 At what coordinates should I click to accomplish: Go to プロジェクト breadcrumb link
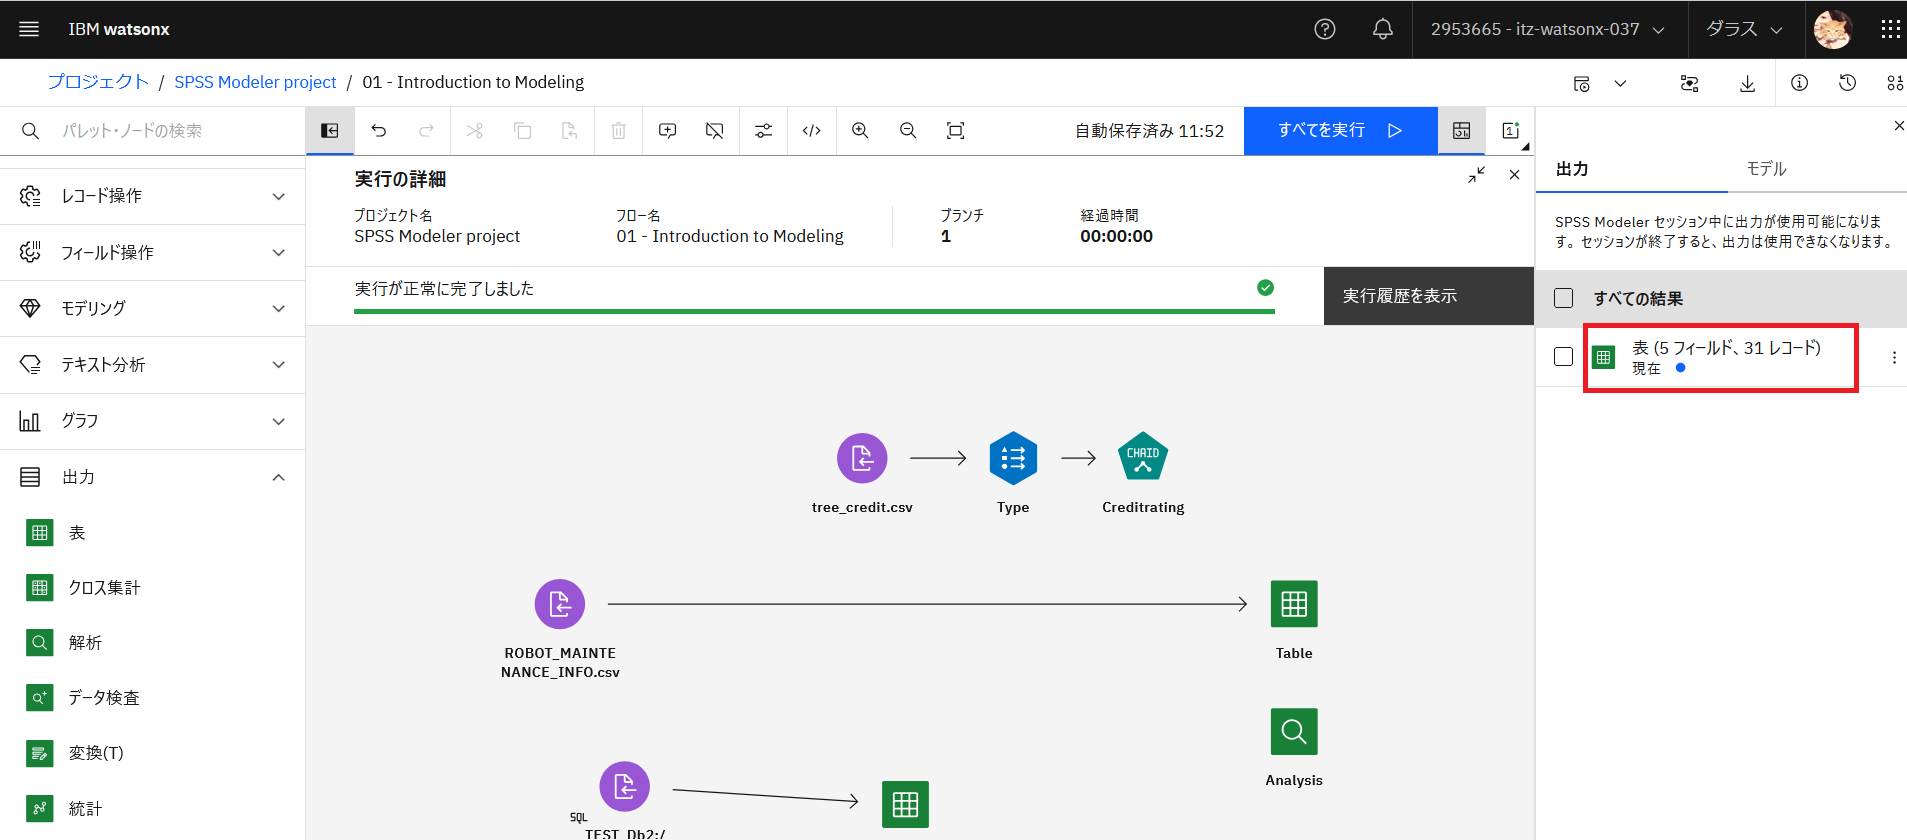click(98, 82)
